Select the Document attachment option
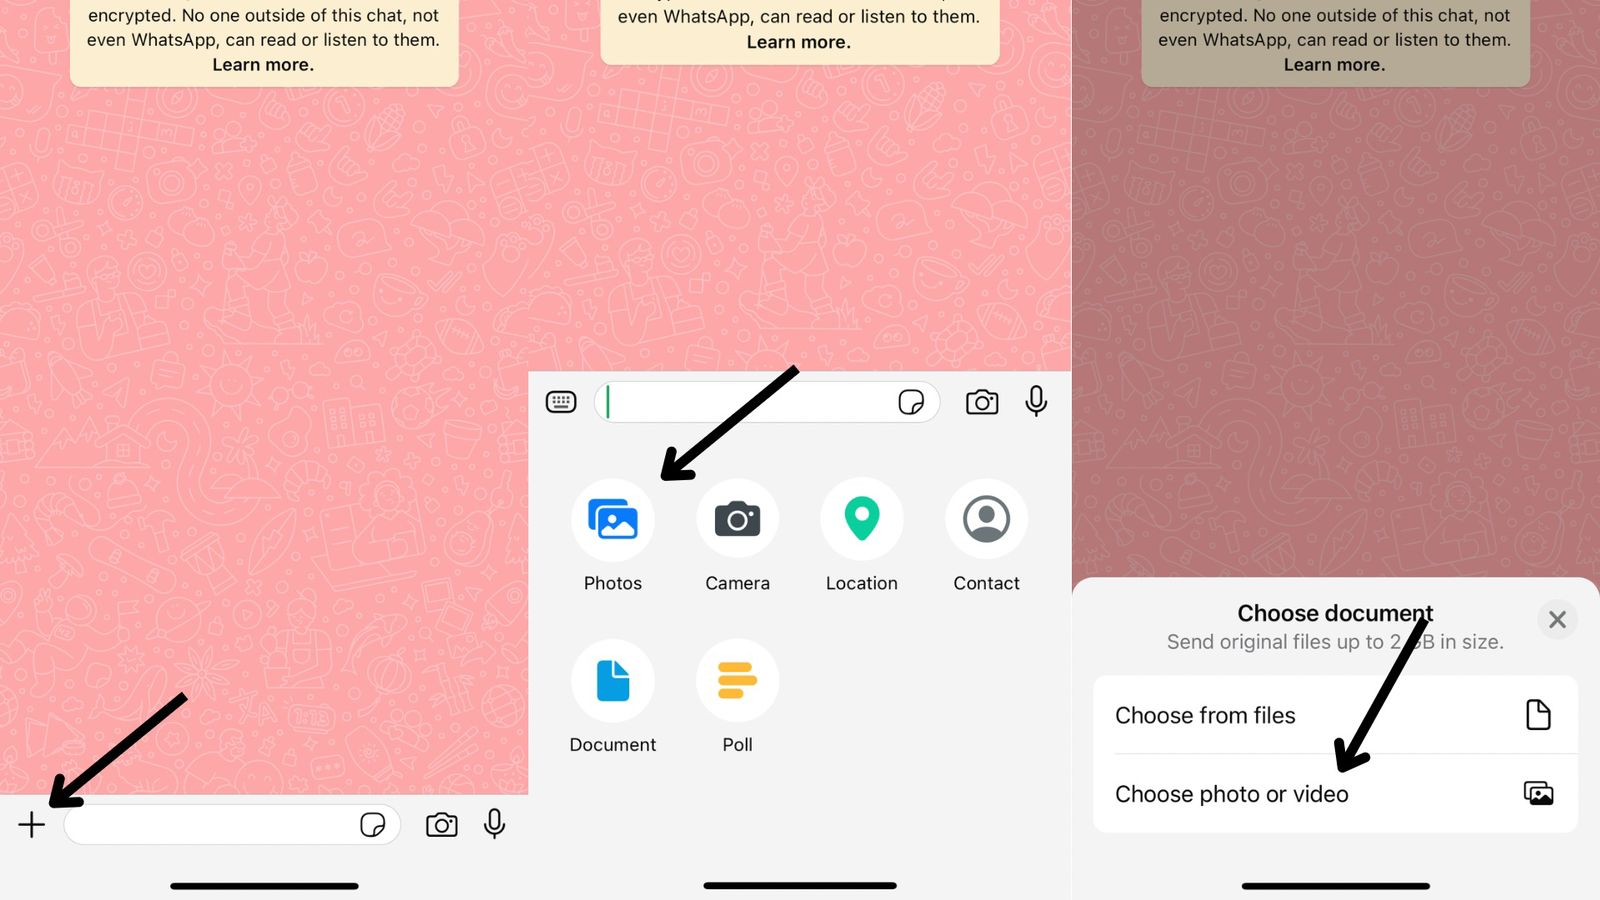This screenshot has width=1600, height=900. (x=613, y=681)
